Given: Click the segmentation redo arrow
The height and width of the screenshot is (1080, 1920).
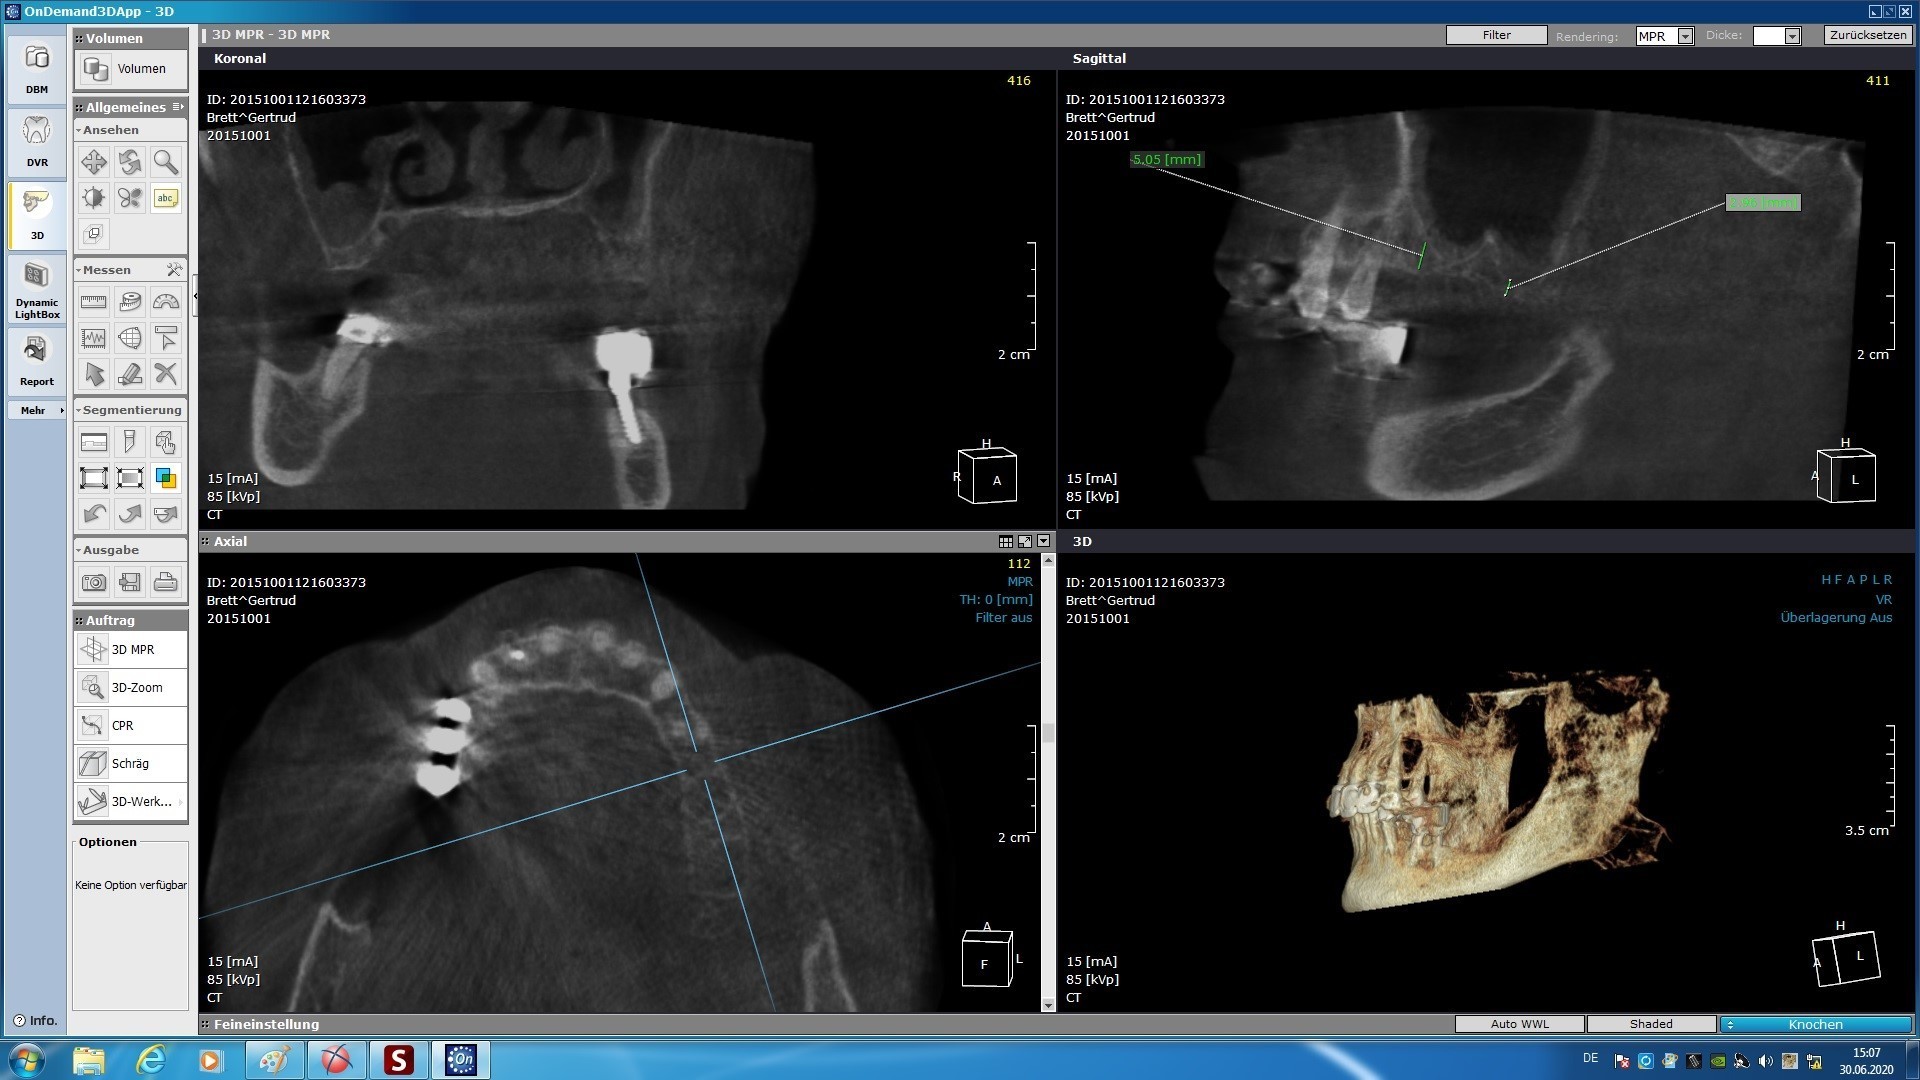Looking at the screenshot, I should click(130, 514).
